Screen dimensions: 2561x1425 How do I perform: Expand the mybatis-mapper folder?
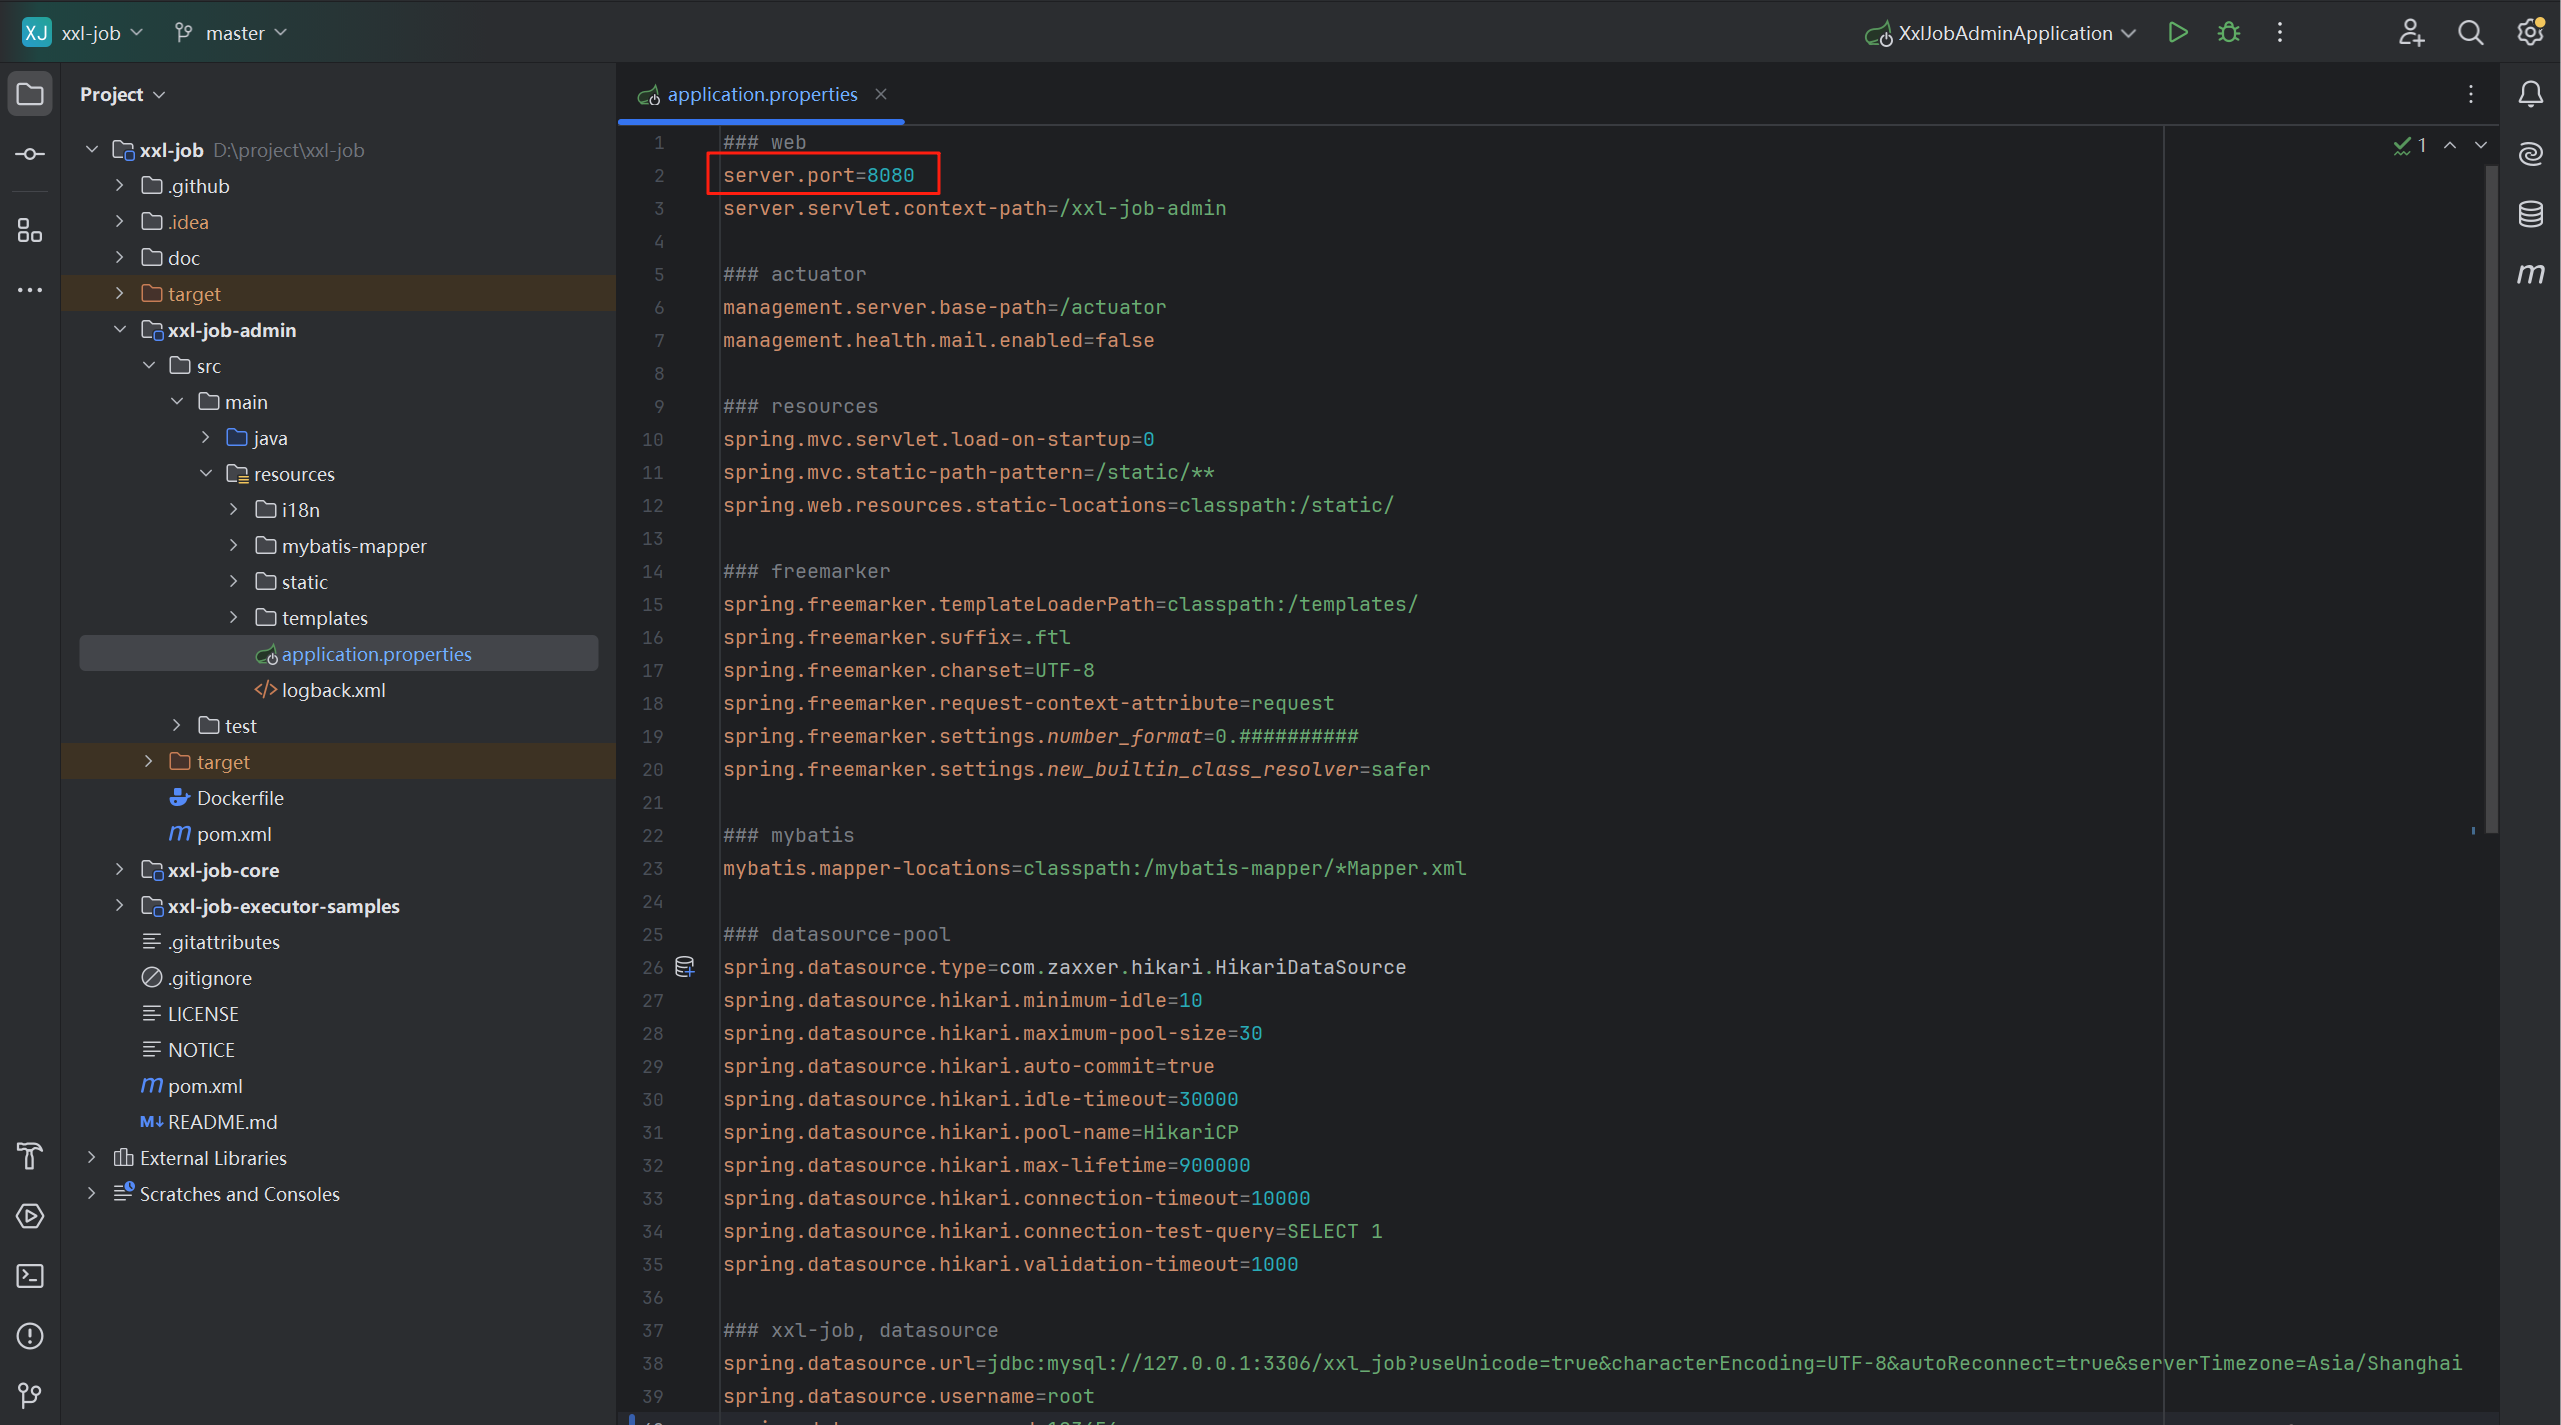click(x=234, y=546)
